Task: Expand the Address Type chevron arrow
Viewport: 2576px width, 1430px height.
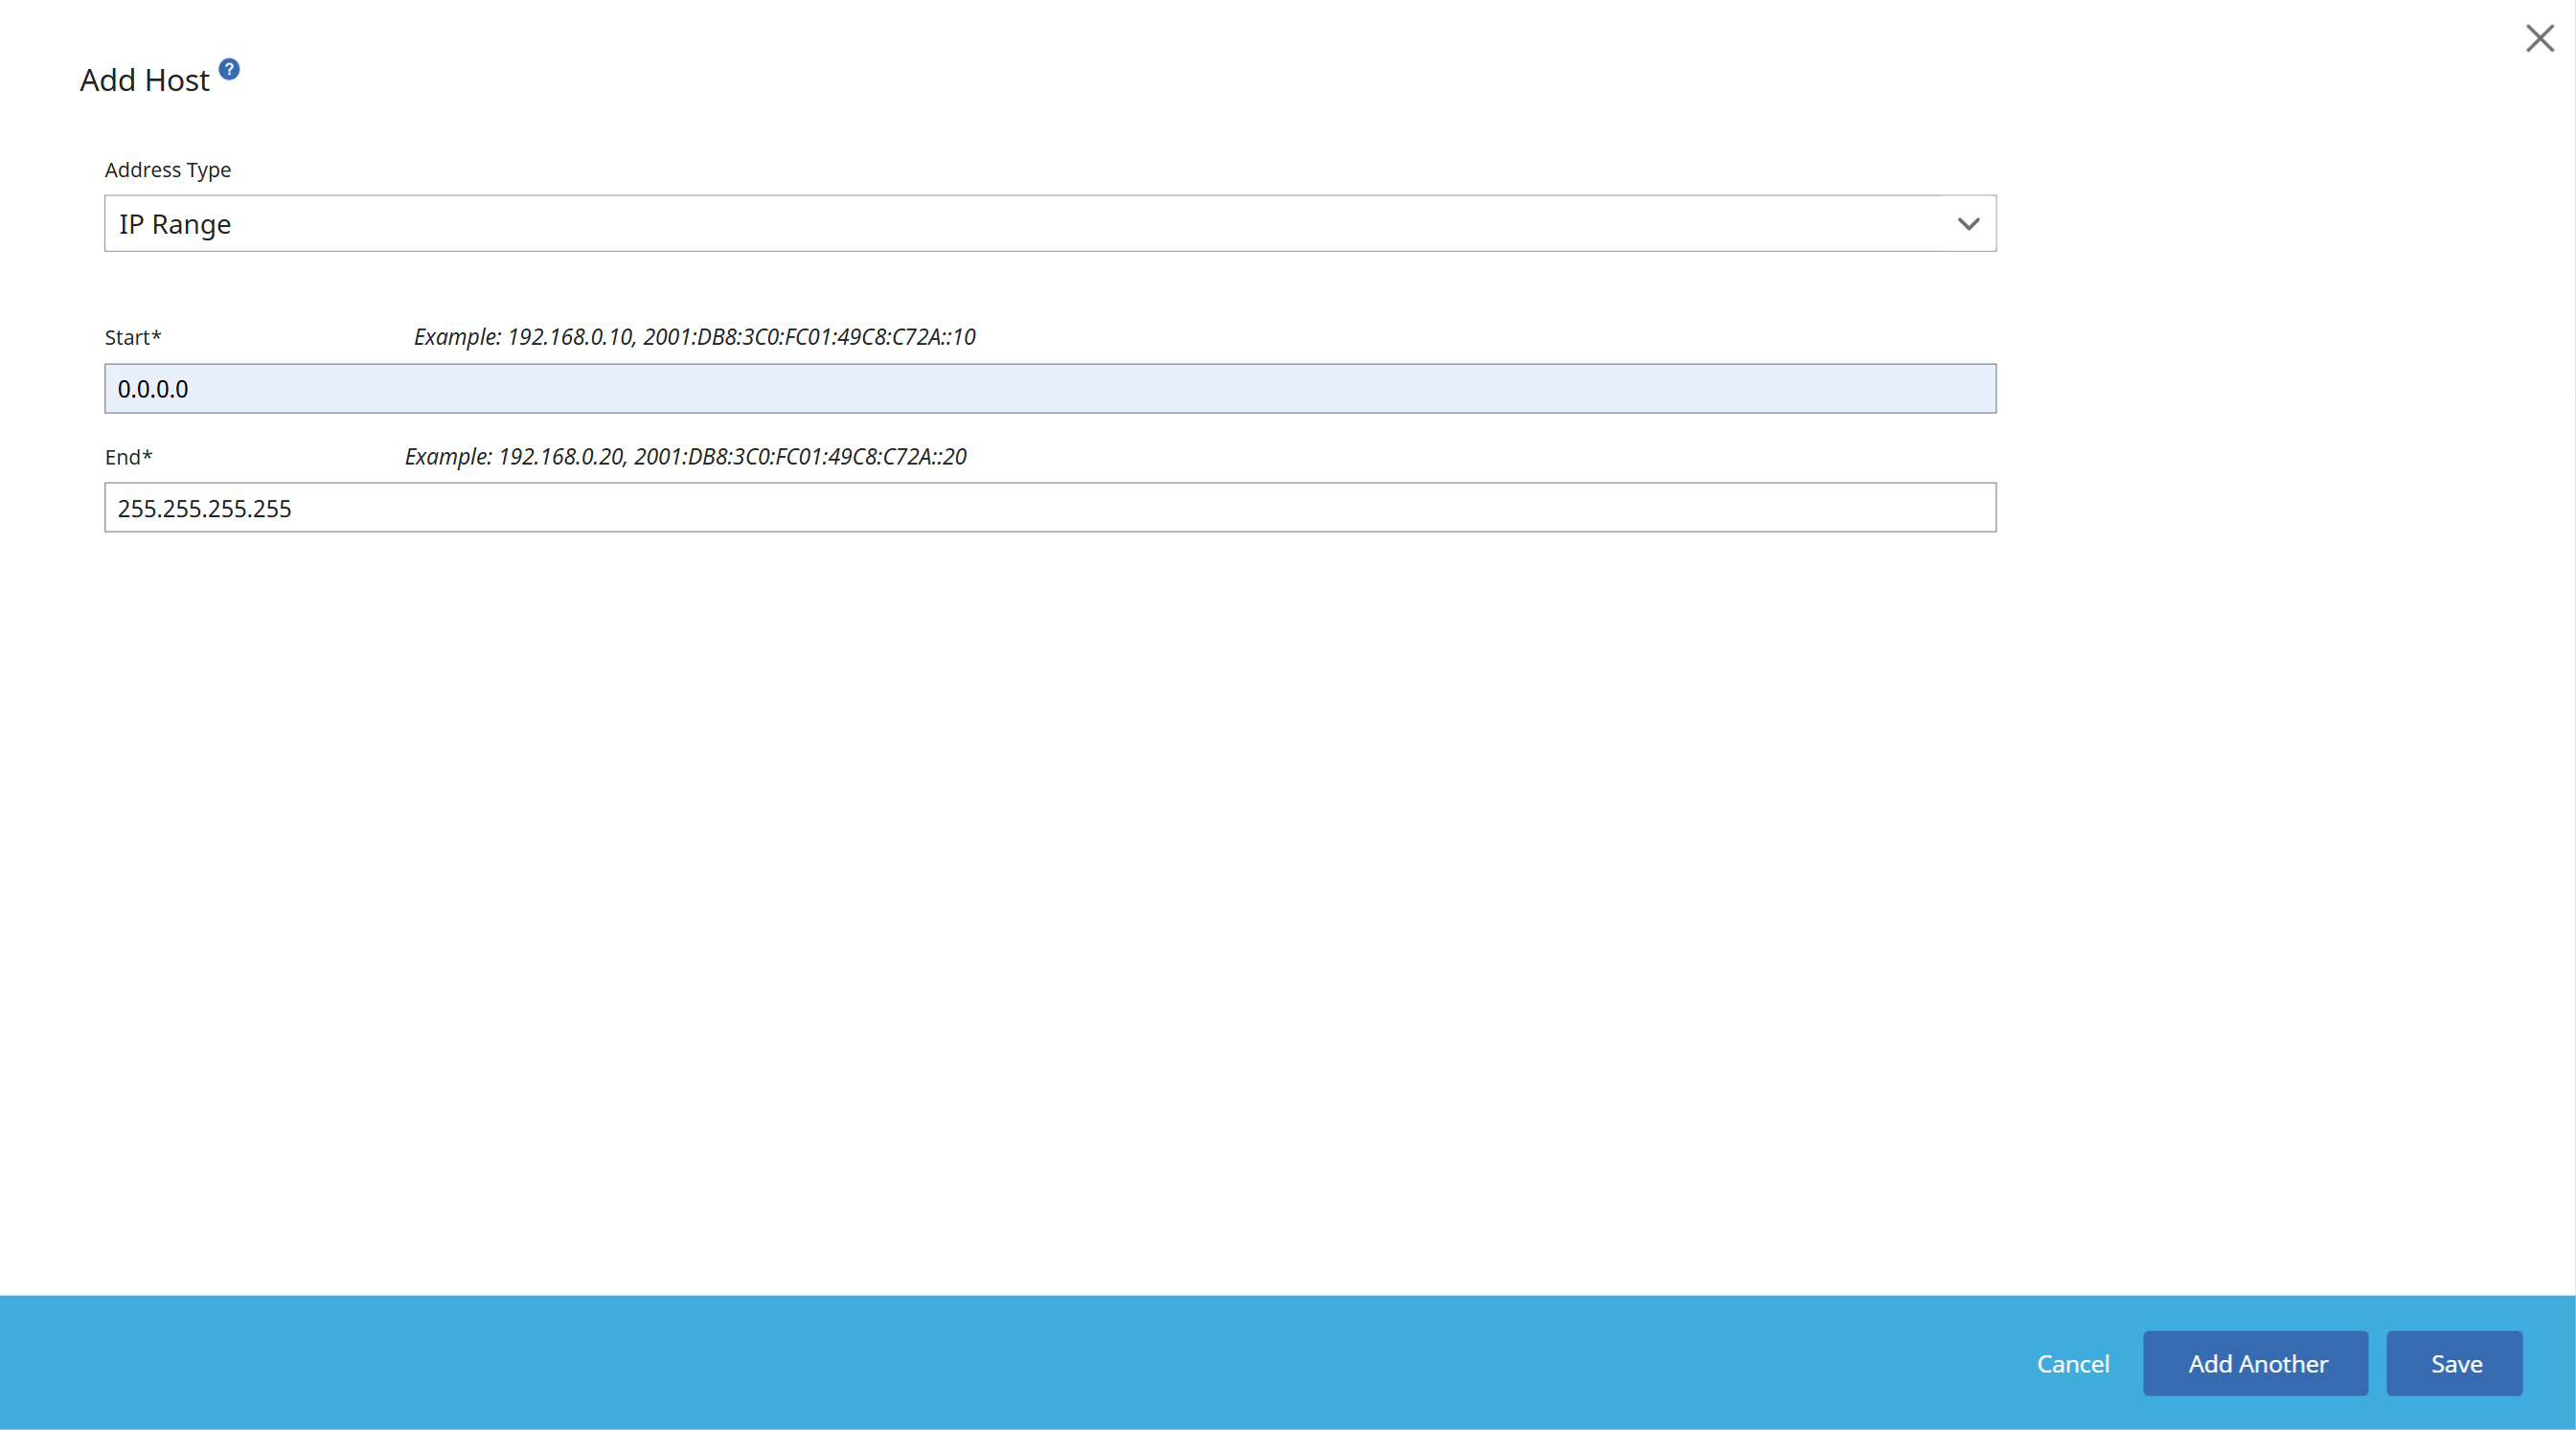Action: click(x=1968, y=224)
